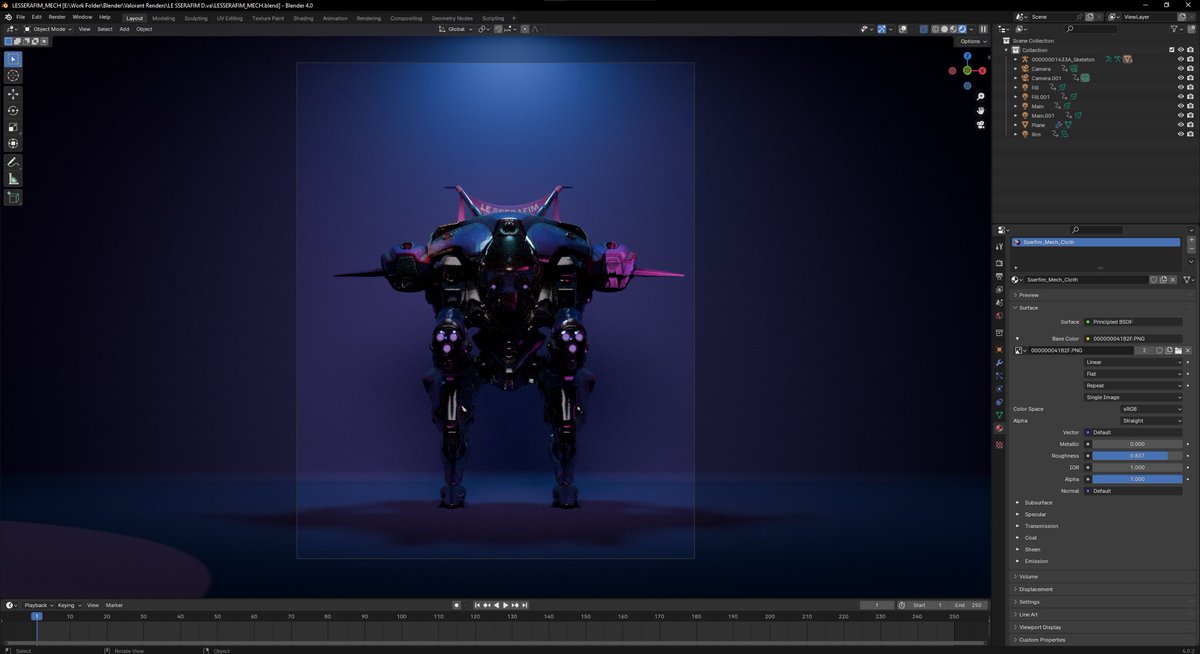1200x654 pixels.
Task: Collapse the Collection in outliner
Action: click(1008, 50)
